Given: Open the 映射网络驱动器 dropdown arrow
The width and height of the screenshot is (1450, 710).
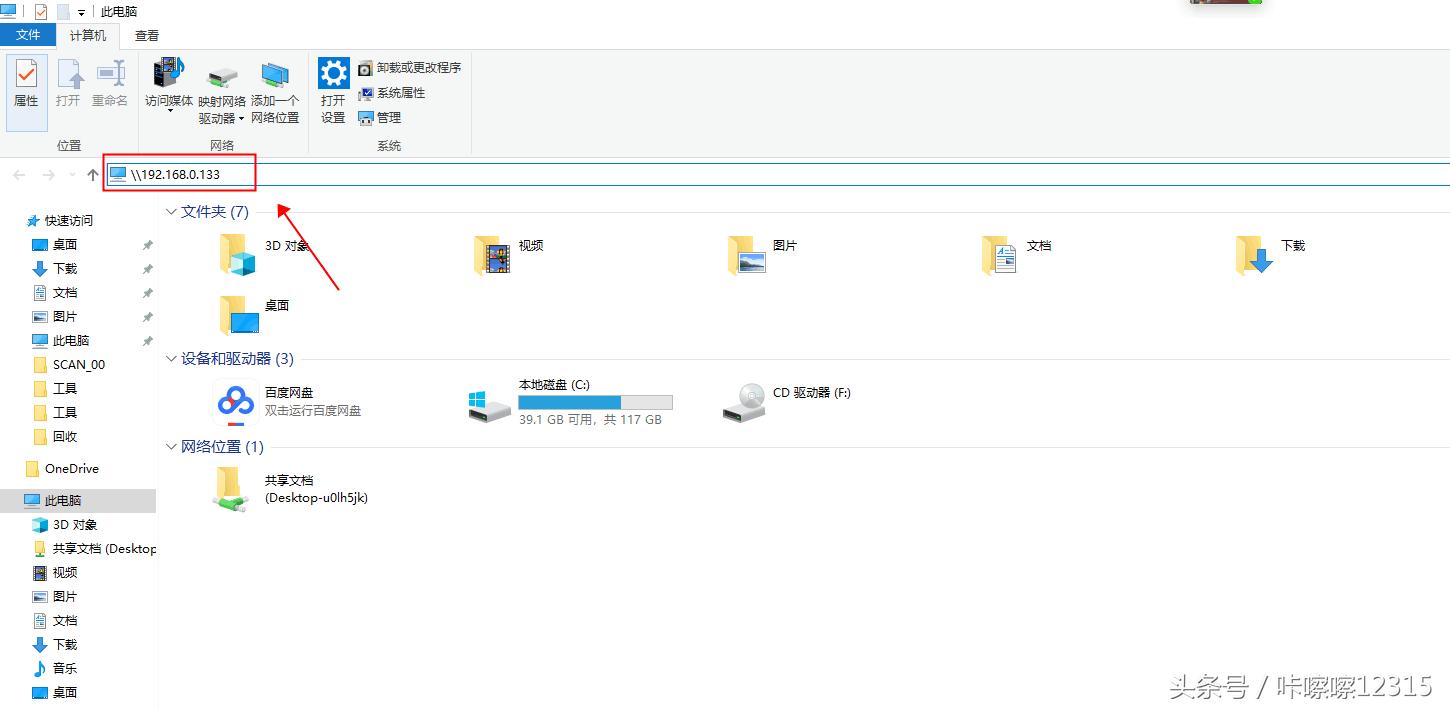Looking at the screenshot, I should click(241, 119).
